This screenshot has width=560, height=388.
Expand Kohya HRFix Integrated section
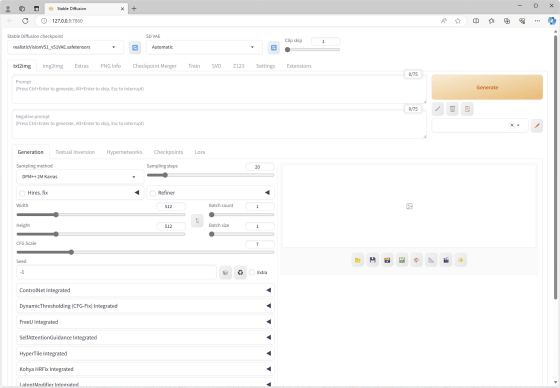[145, 369]
